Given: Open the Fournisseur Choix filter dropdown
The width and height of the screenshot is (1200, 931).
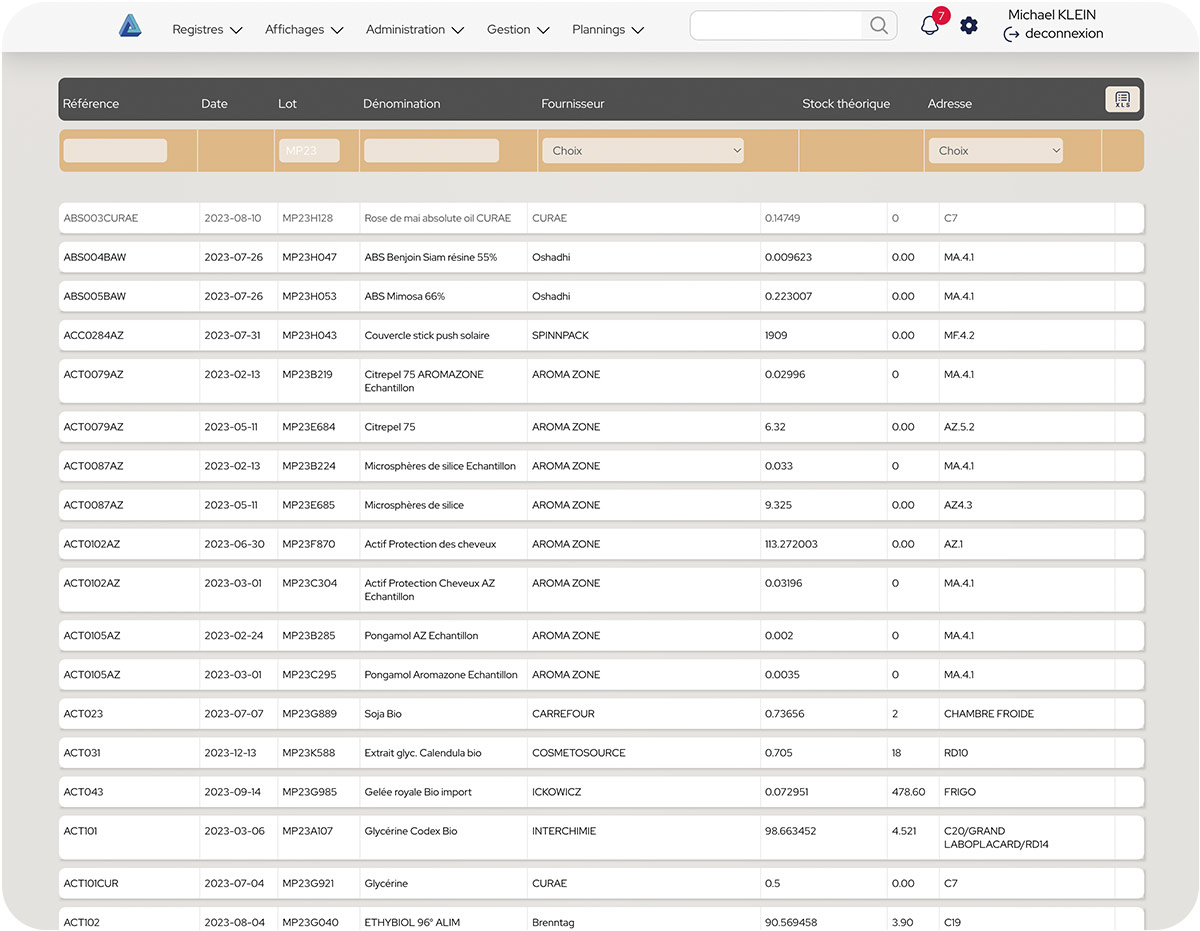Looking at the screenshot, I should tap(644, 151).
